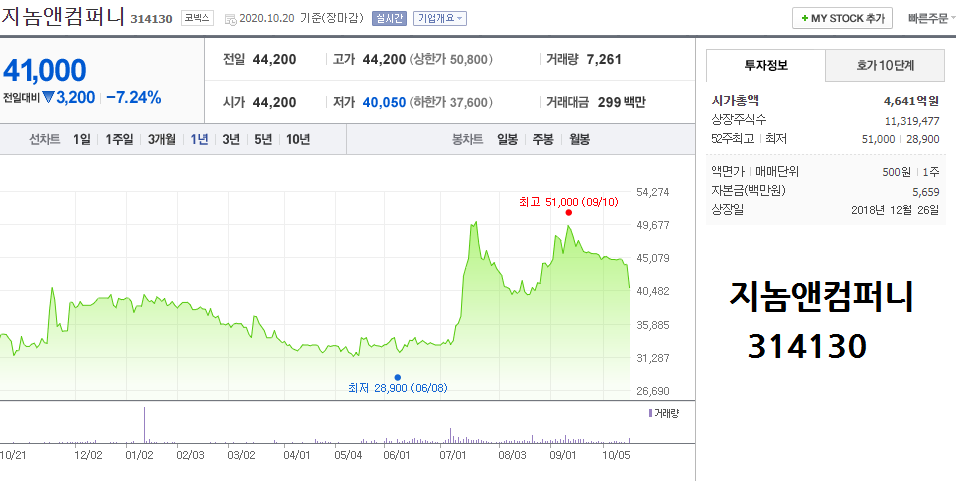This screenshot has width=962, height=481.
Task: Click the tall volume bar near 01/02
Action: pyautogui.click(x=144, y=425)
